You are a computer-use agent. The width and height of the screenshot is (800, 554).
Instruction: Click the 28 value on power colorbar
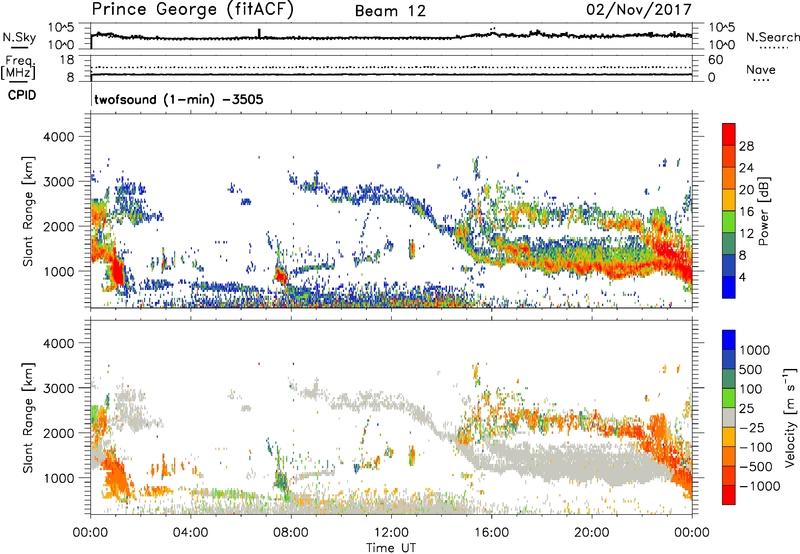746,146
